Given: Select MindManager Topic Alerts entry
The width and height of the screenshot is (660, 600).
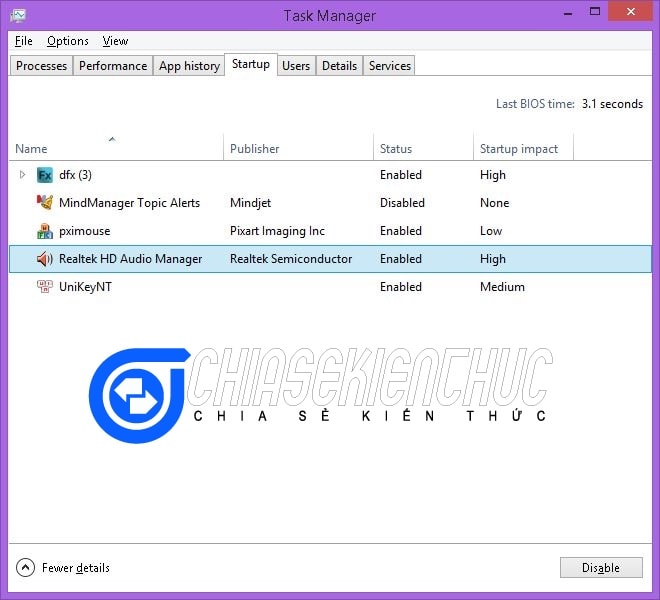Looking at the screenshot, I should [129, 203].
